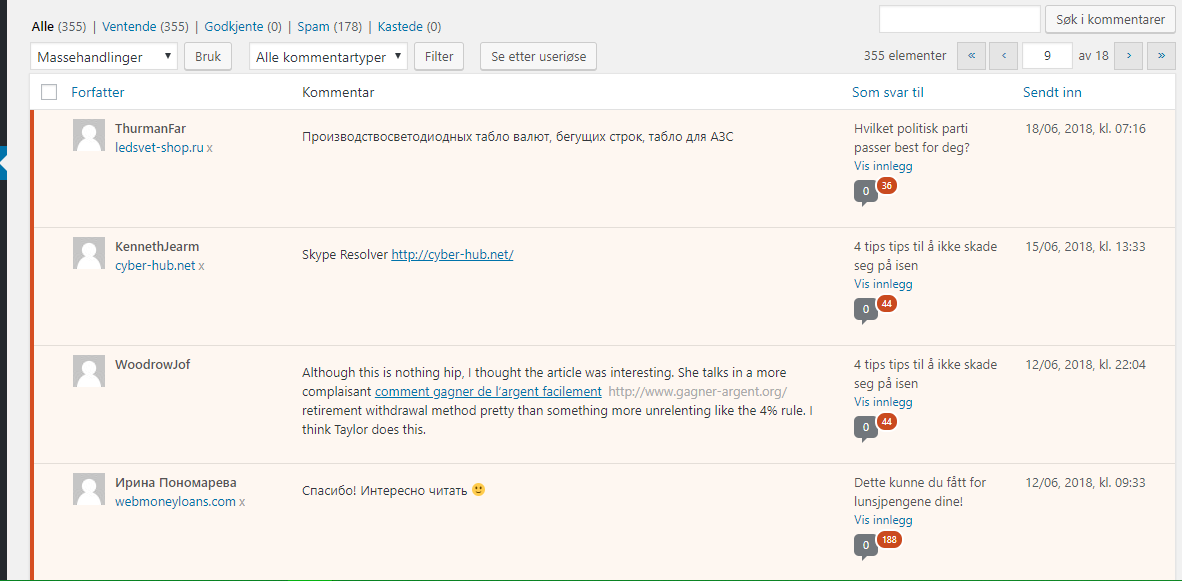Go to next comments page
Image resolution: width=1182 pixels, height=581 pixels.
[1128, 56]
